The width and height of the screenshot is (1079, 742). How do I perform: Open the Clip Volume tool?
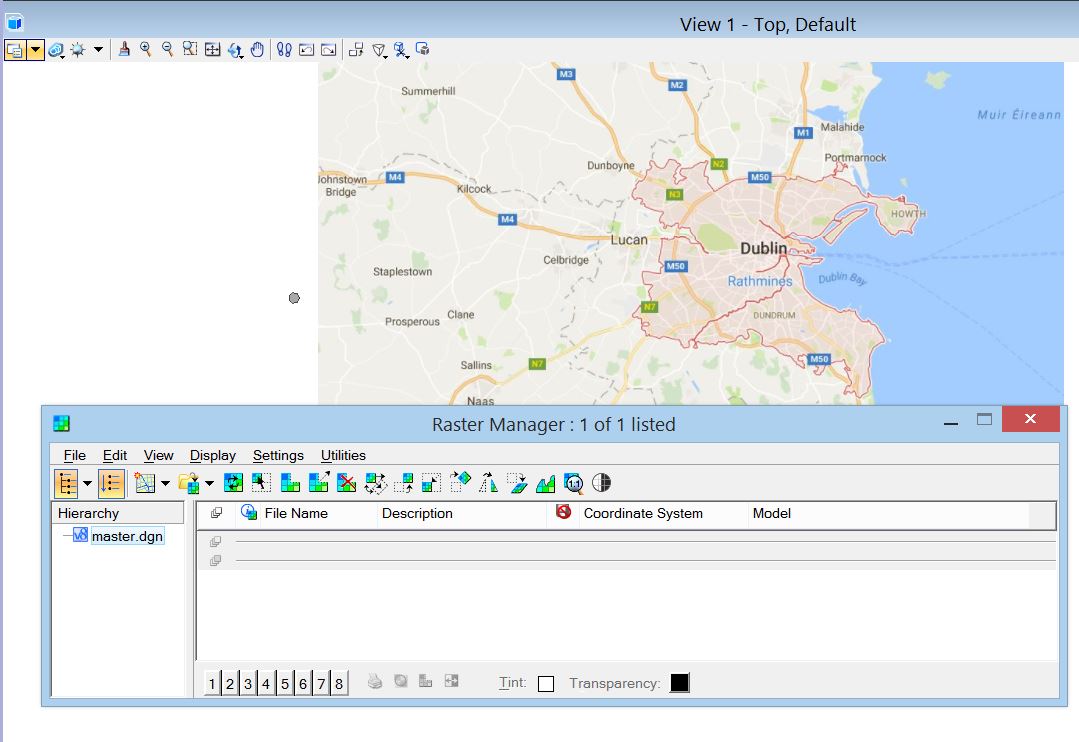point(379,50)
